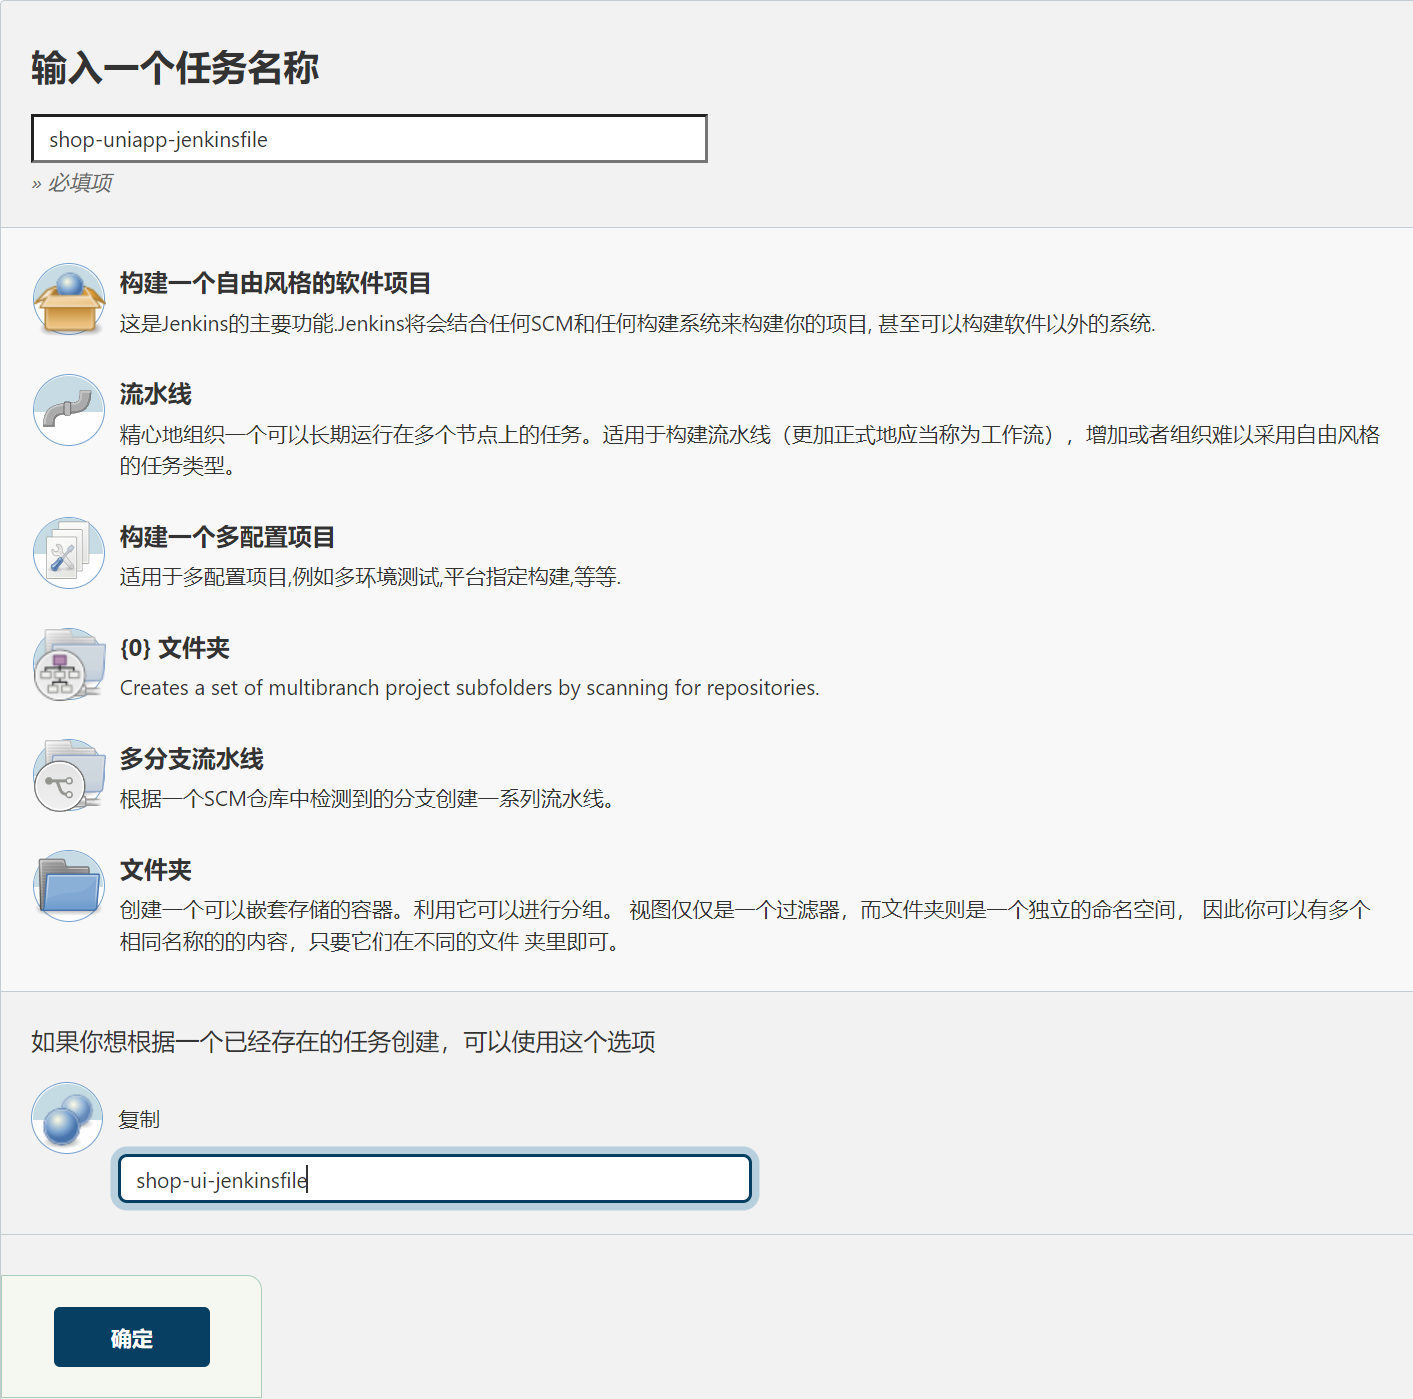Click the 适用于多配置项目 description text
The image size is (1413, 1399).
click(370, 577)
